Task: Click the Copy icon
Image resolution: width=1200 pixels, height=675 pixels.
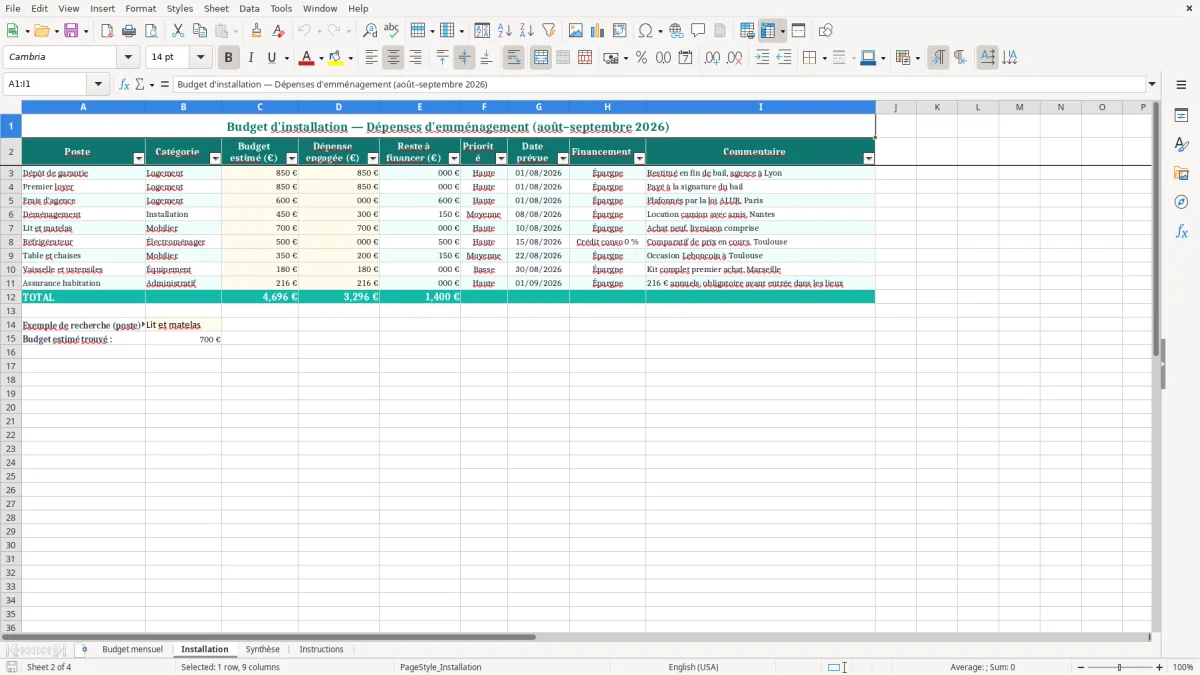Action: click(x=199, y=31)
